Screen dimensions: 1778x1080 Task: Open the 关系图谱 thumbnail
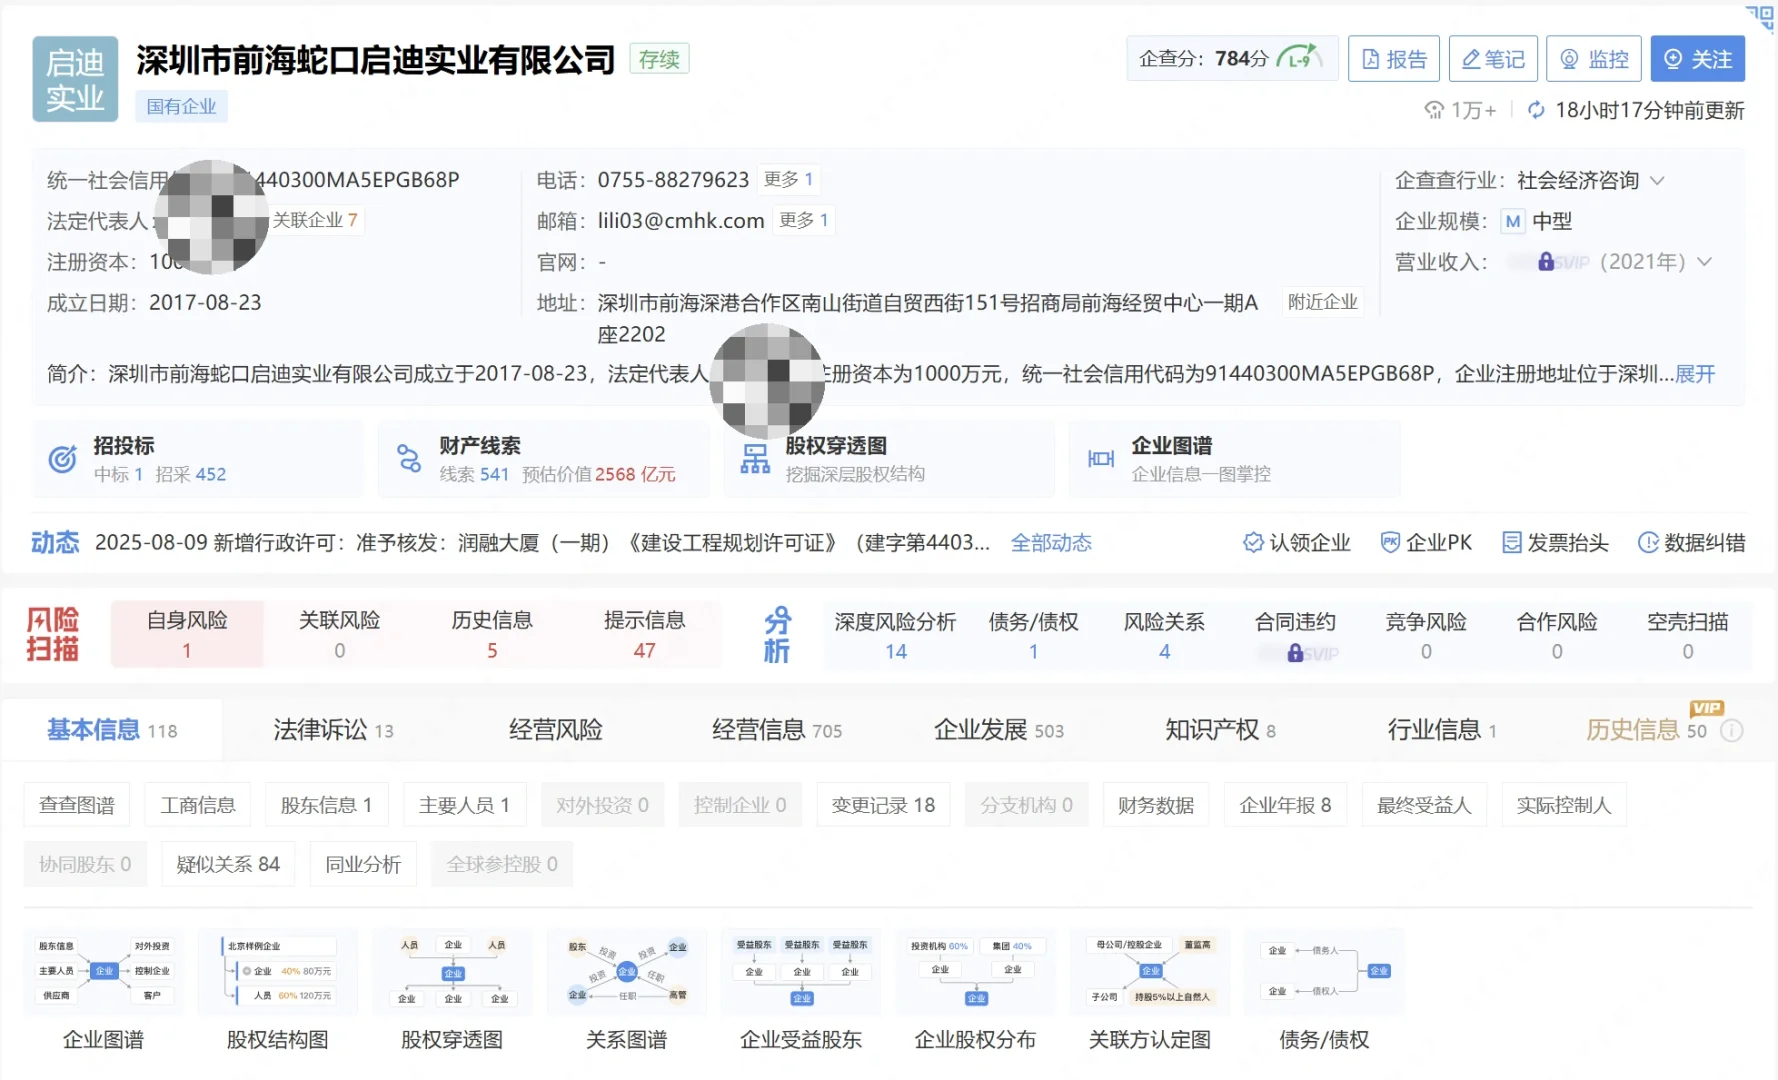[x=627, y=972]
